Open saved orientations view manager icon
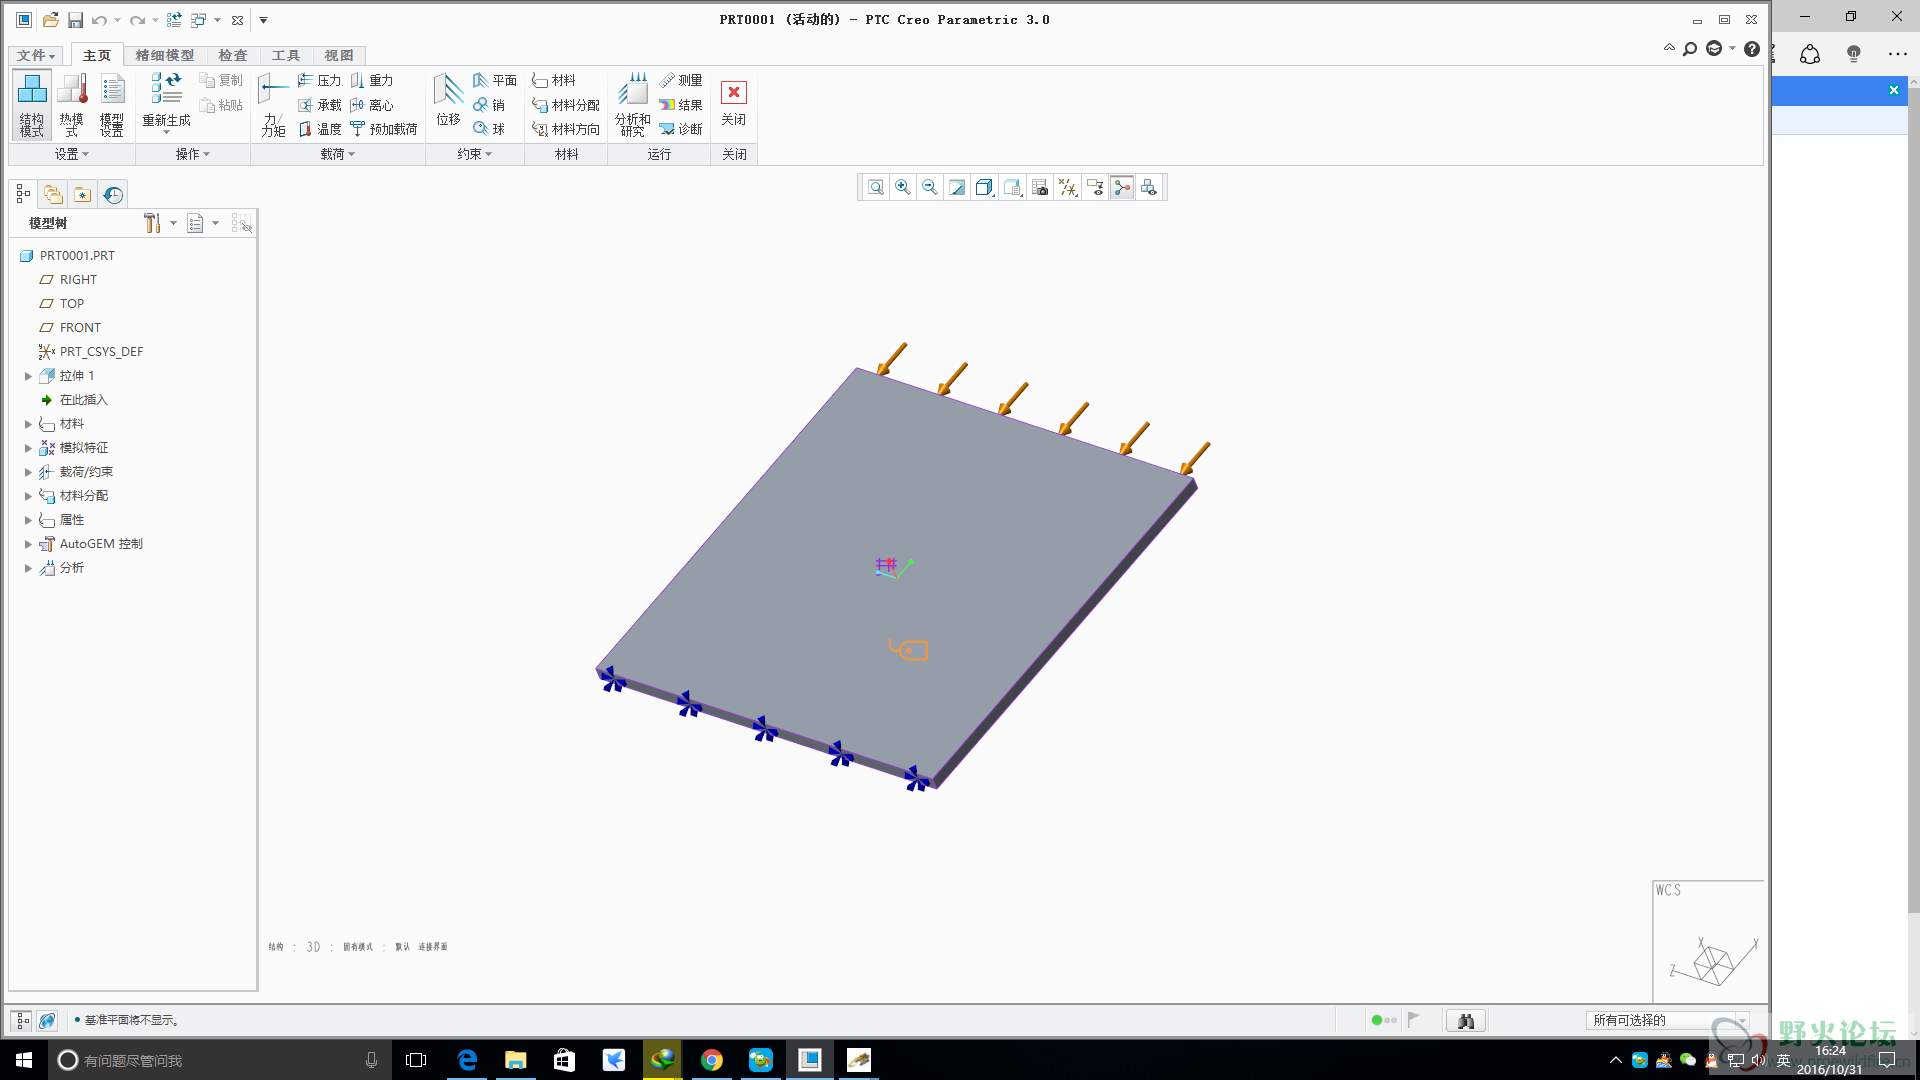The image size is (1920, 1080). point(1013,187)
